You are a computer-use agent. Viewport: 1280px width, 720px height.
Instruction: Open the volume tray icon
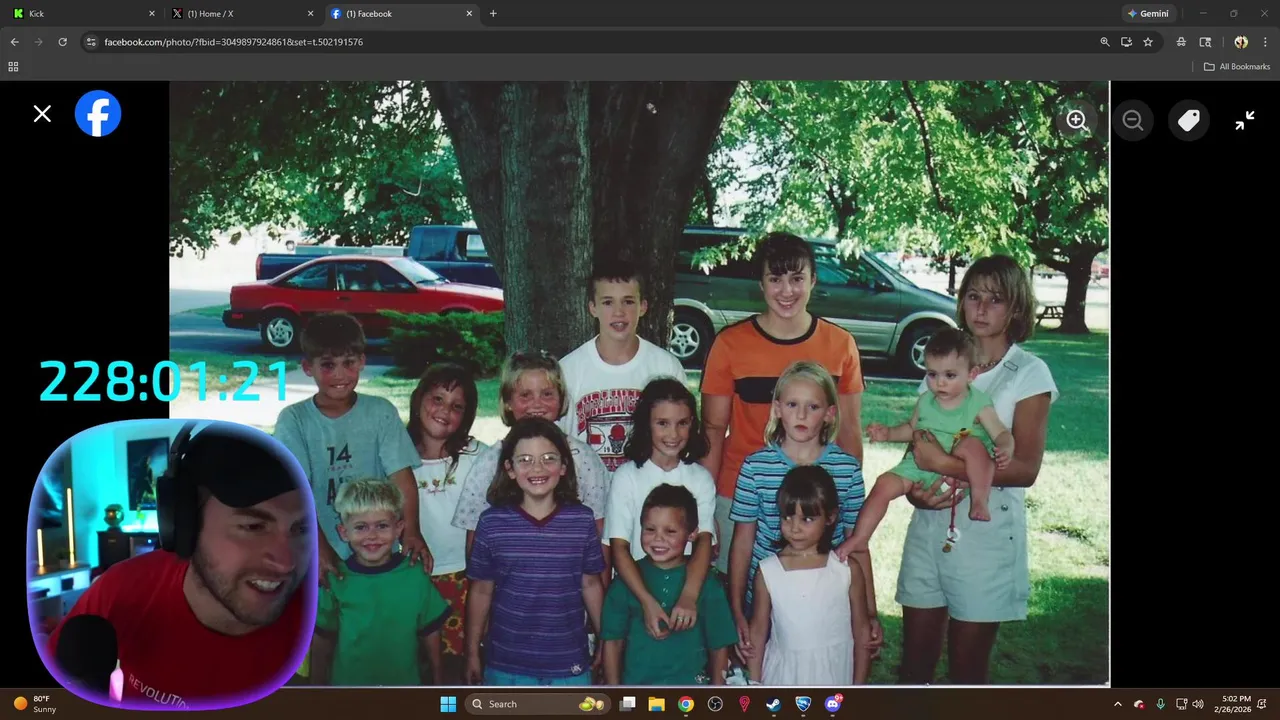(1198, 704)
